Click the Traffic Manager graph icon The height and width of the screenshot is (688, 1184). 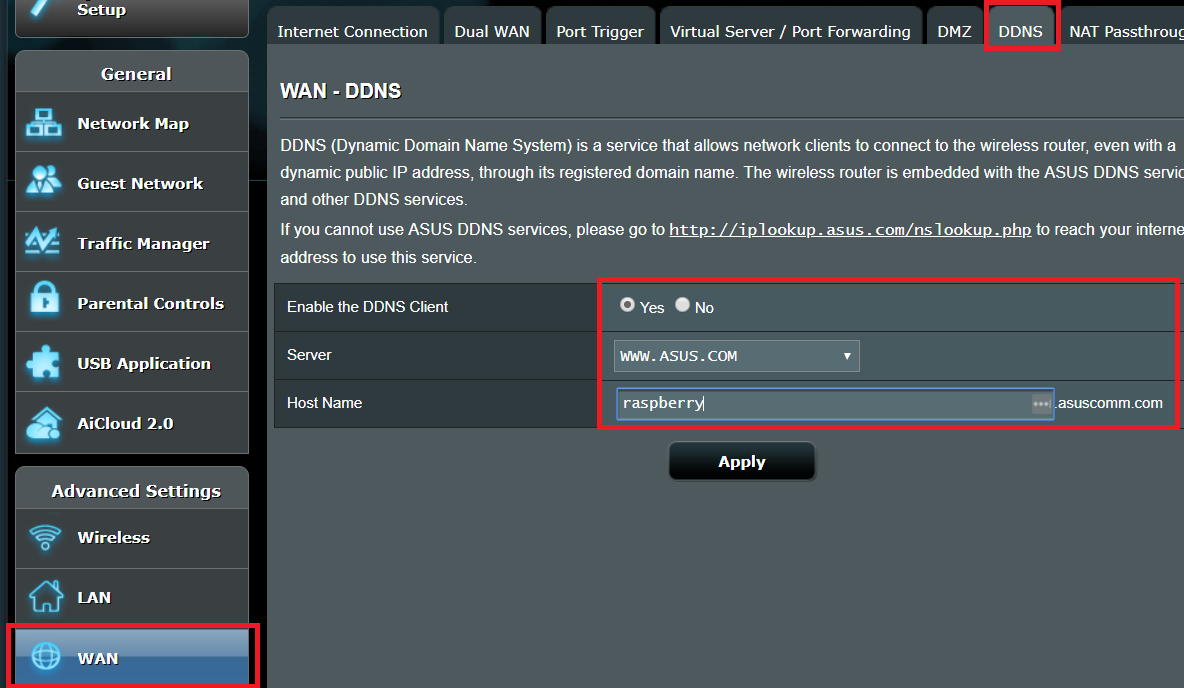tap(43, 242)
